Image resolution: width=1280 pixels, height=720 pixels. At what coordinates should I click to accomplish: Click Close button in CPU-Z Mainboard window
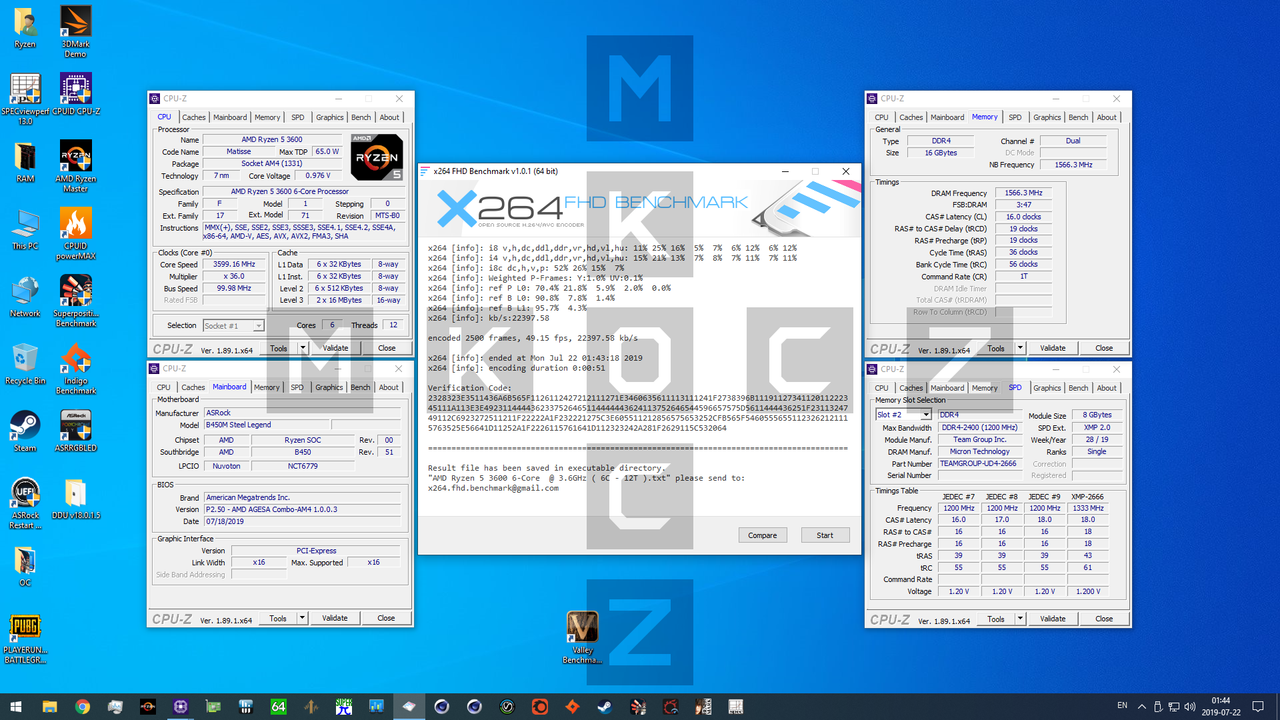click(x=386, y=618)
